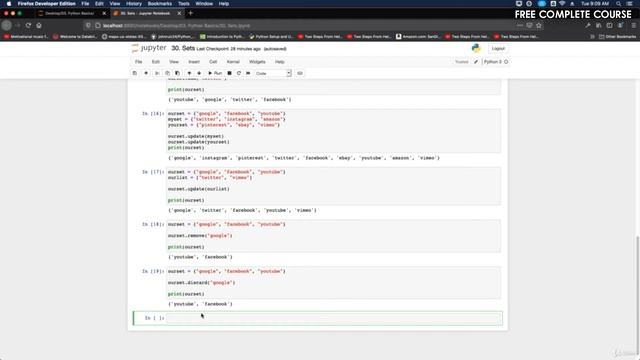Screen dimensions: 640x360
Task: Toggle the Firefox sidebar icon
Action: pos(609,25)
